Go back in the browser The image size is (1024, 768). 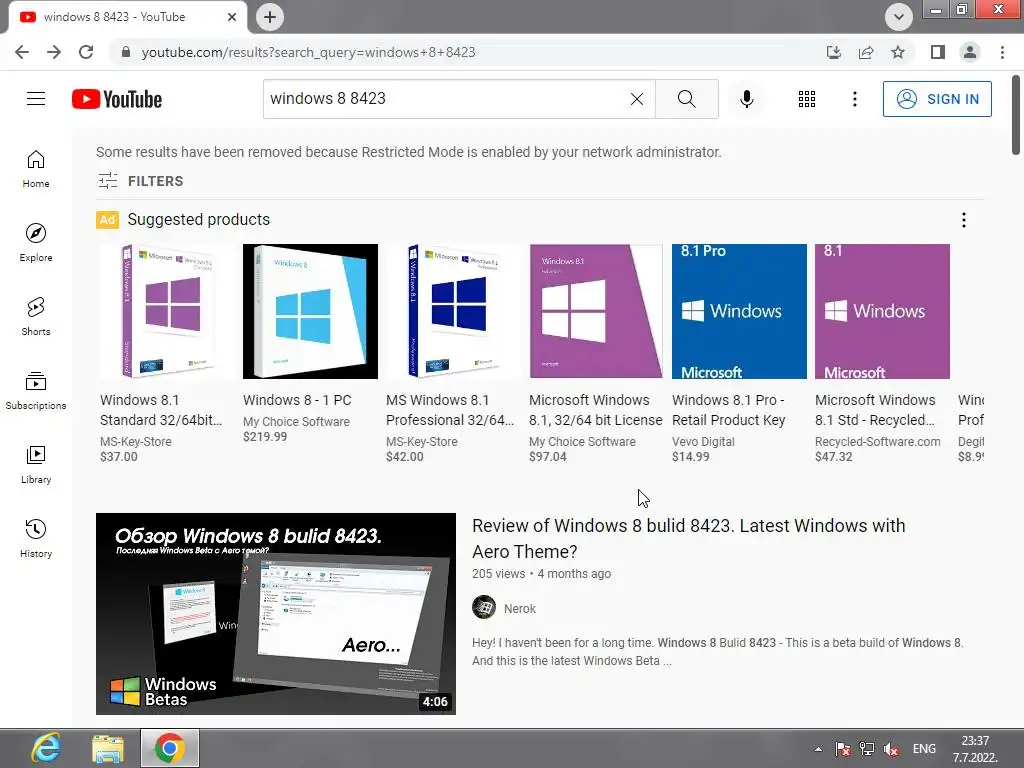tap(22, 52)
